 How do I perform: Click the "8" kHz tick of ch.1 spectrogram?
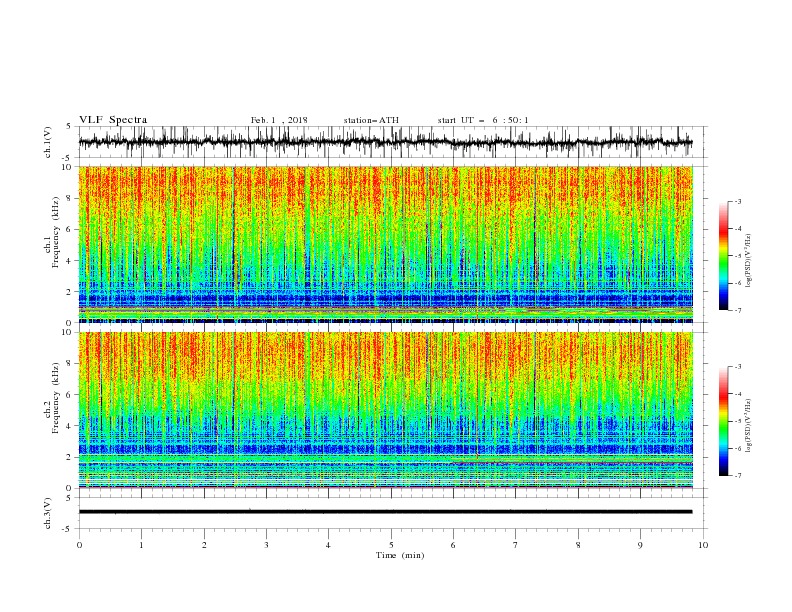click(x=71, y=198)
